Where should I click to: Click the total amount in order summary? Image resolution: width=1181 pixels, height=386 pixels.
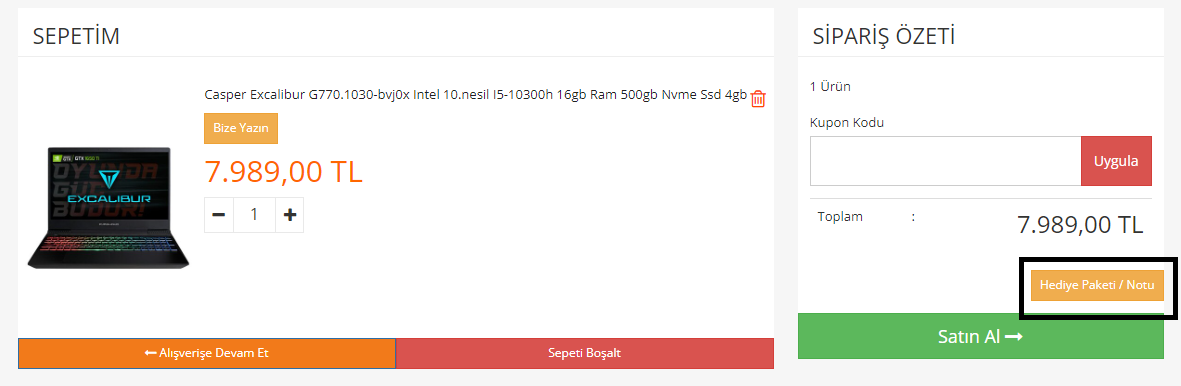click(1080, 224)
